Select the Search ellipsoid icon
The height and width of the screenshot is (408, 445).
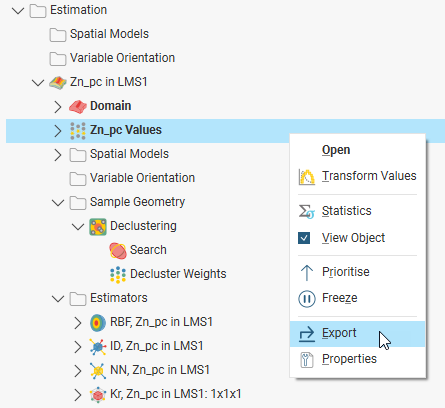[118, 250]
